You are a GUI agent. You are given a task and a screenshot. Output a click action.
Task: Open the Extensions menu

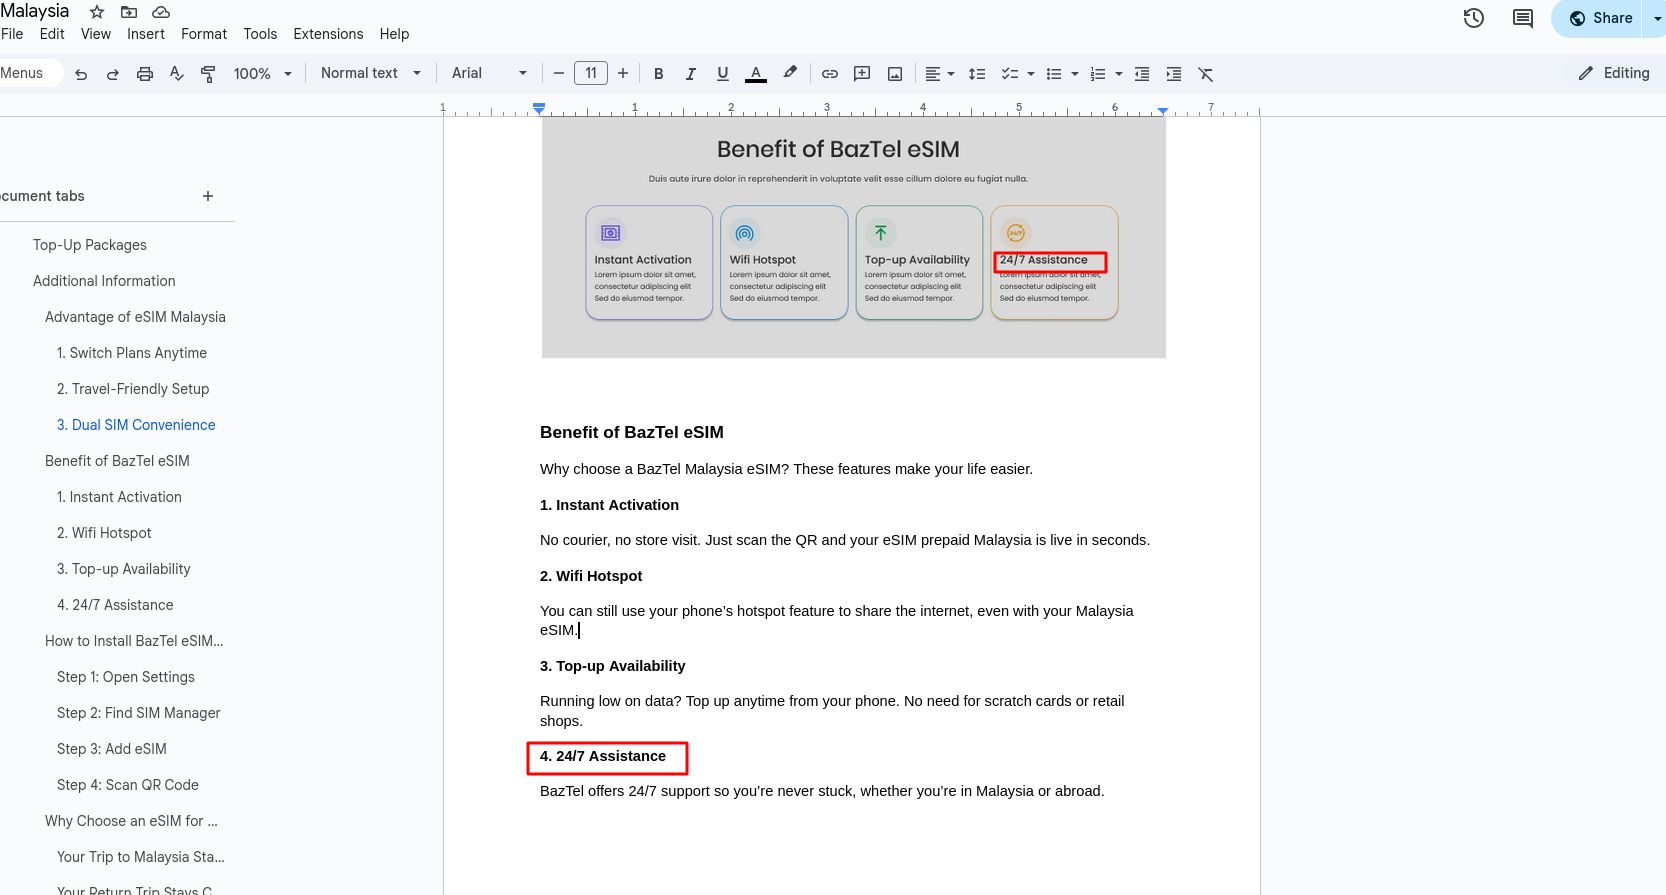[x=328, y=34]
